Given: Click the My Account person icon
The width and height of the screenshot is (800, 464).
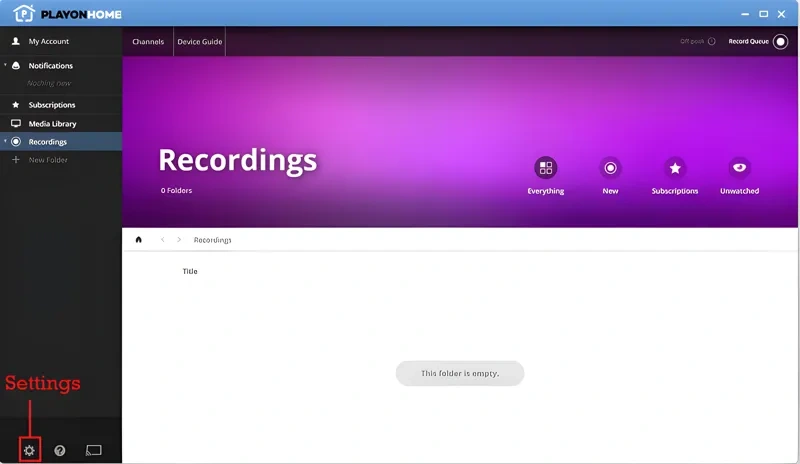Looking at the screenshot, I should (x=16, y=41).
